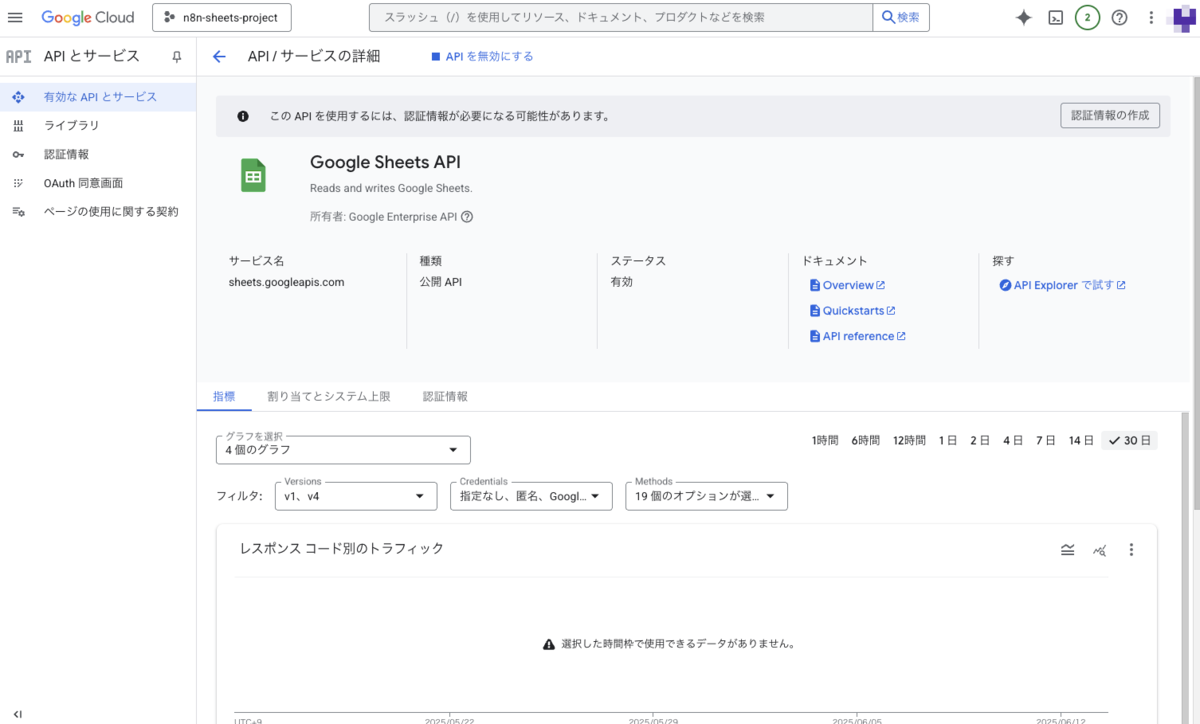Open the hamburger navigation menu
Viewport: 1200px width, 724px height.
coord(15,18)
